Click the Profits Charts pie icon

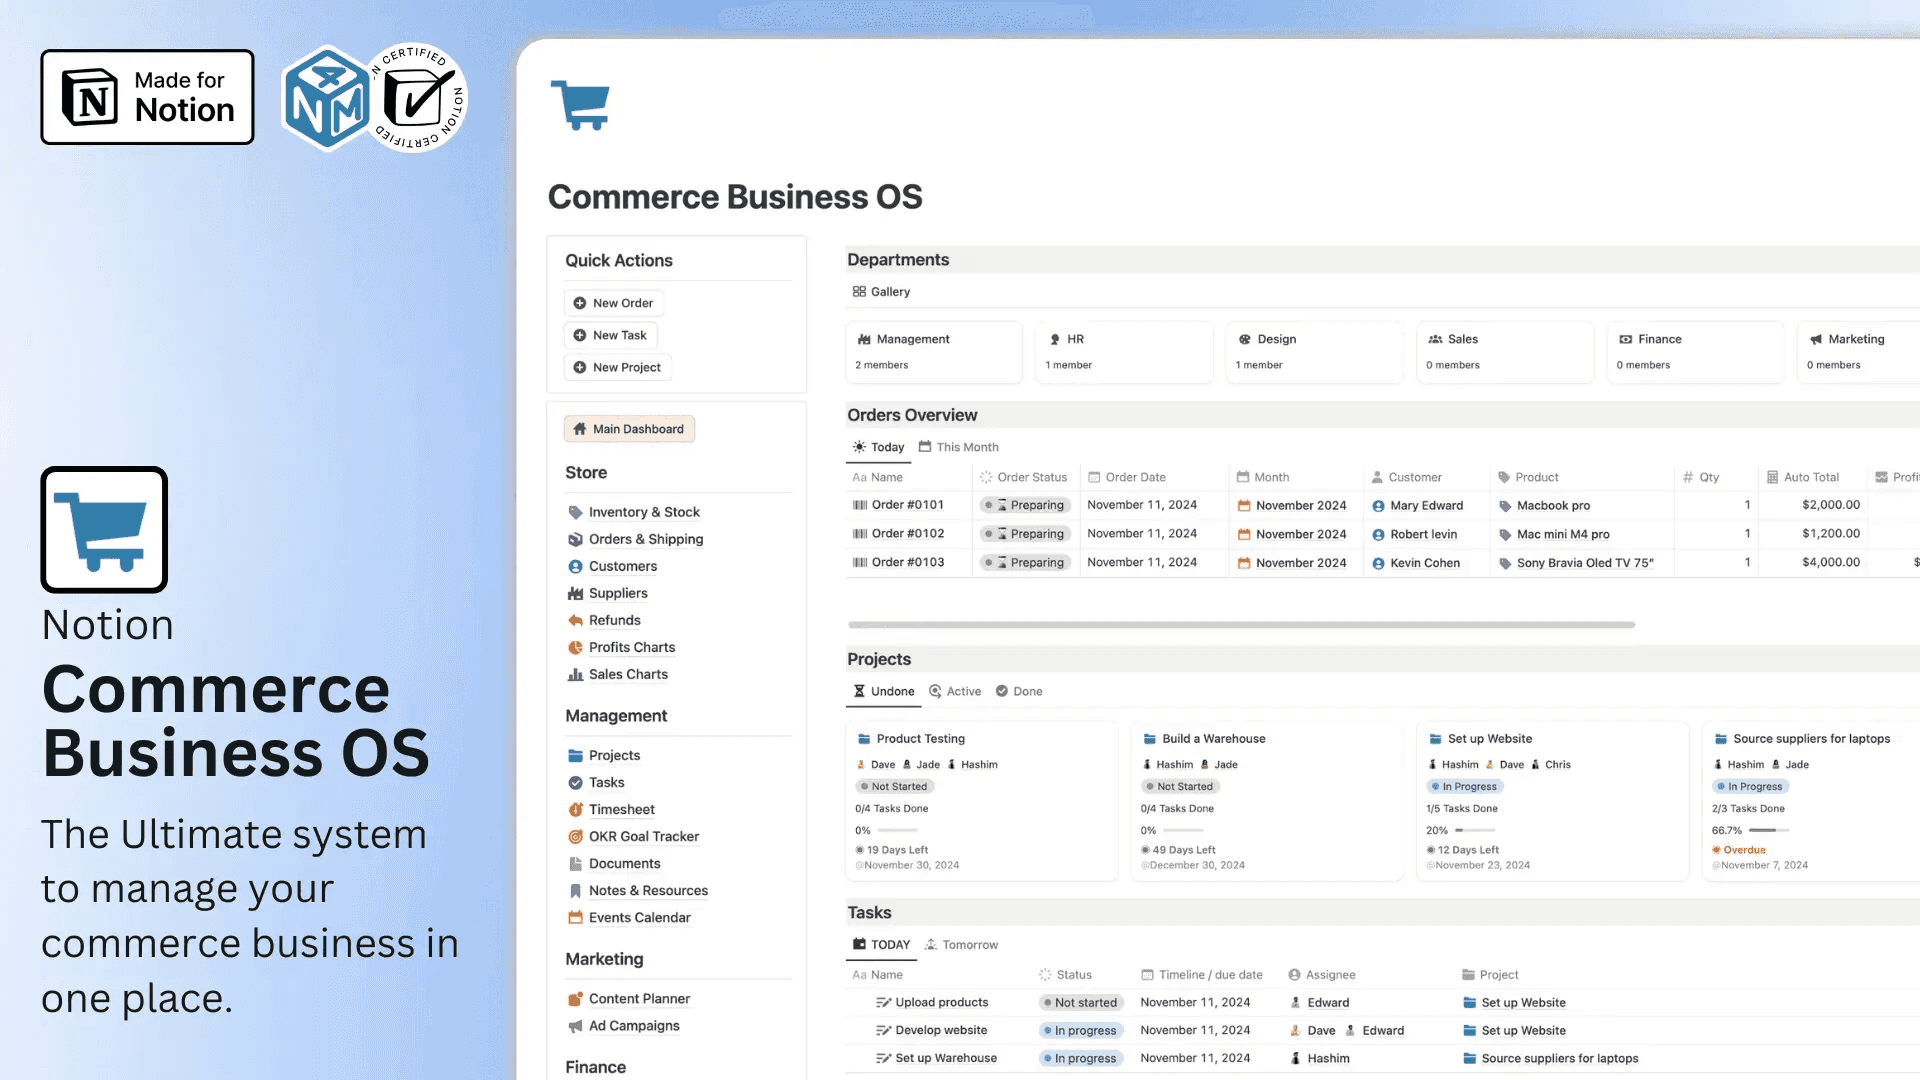[575, 647]
